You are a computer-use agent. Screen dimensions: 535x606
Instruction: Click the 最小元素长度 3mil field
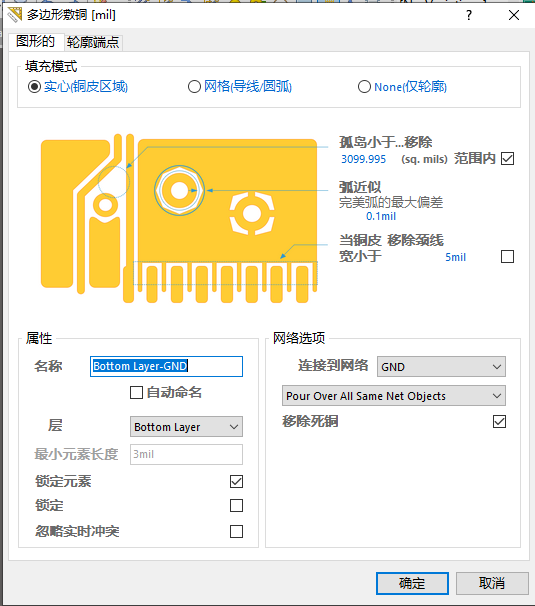point(186,454)
